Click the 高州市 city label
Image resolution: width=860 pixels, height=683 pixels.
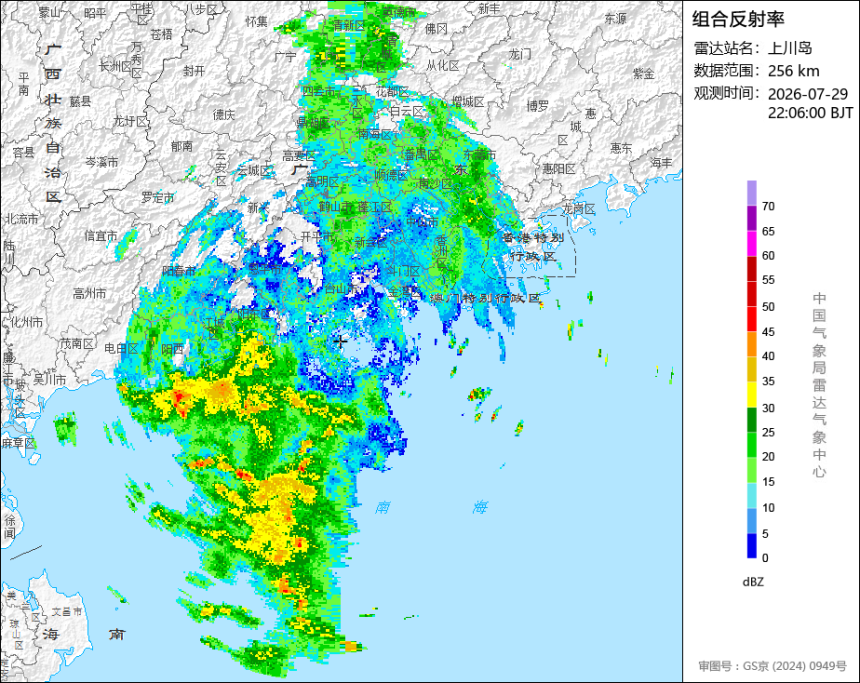click(x=89, y=294)
